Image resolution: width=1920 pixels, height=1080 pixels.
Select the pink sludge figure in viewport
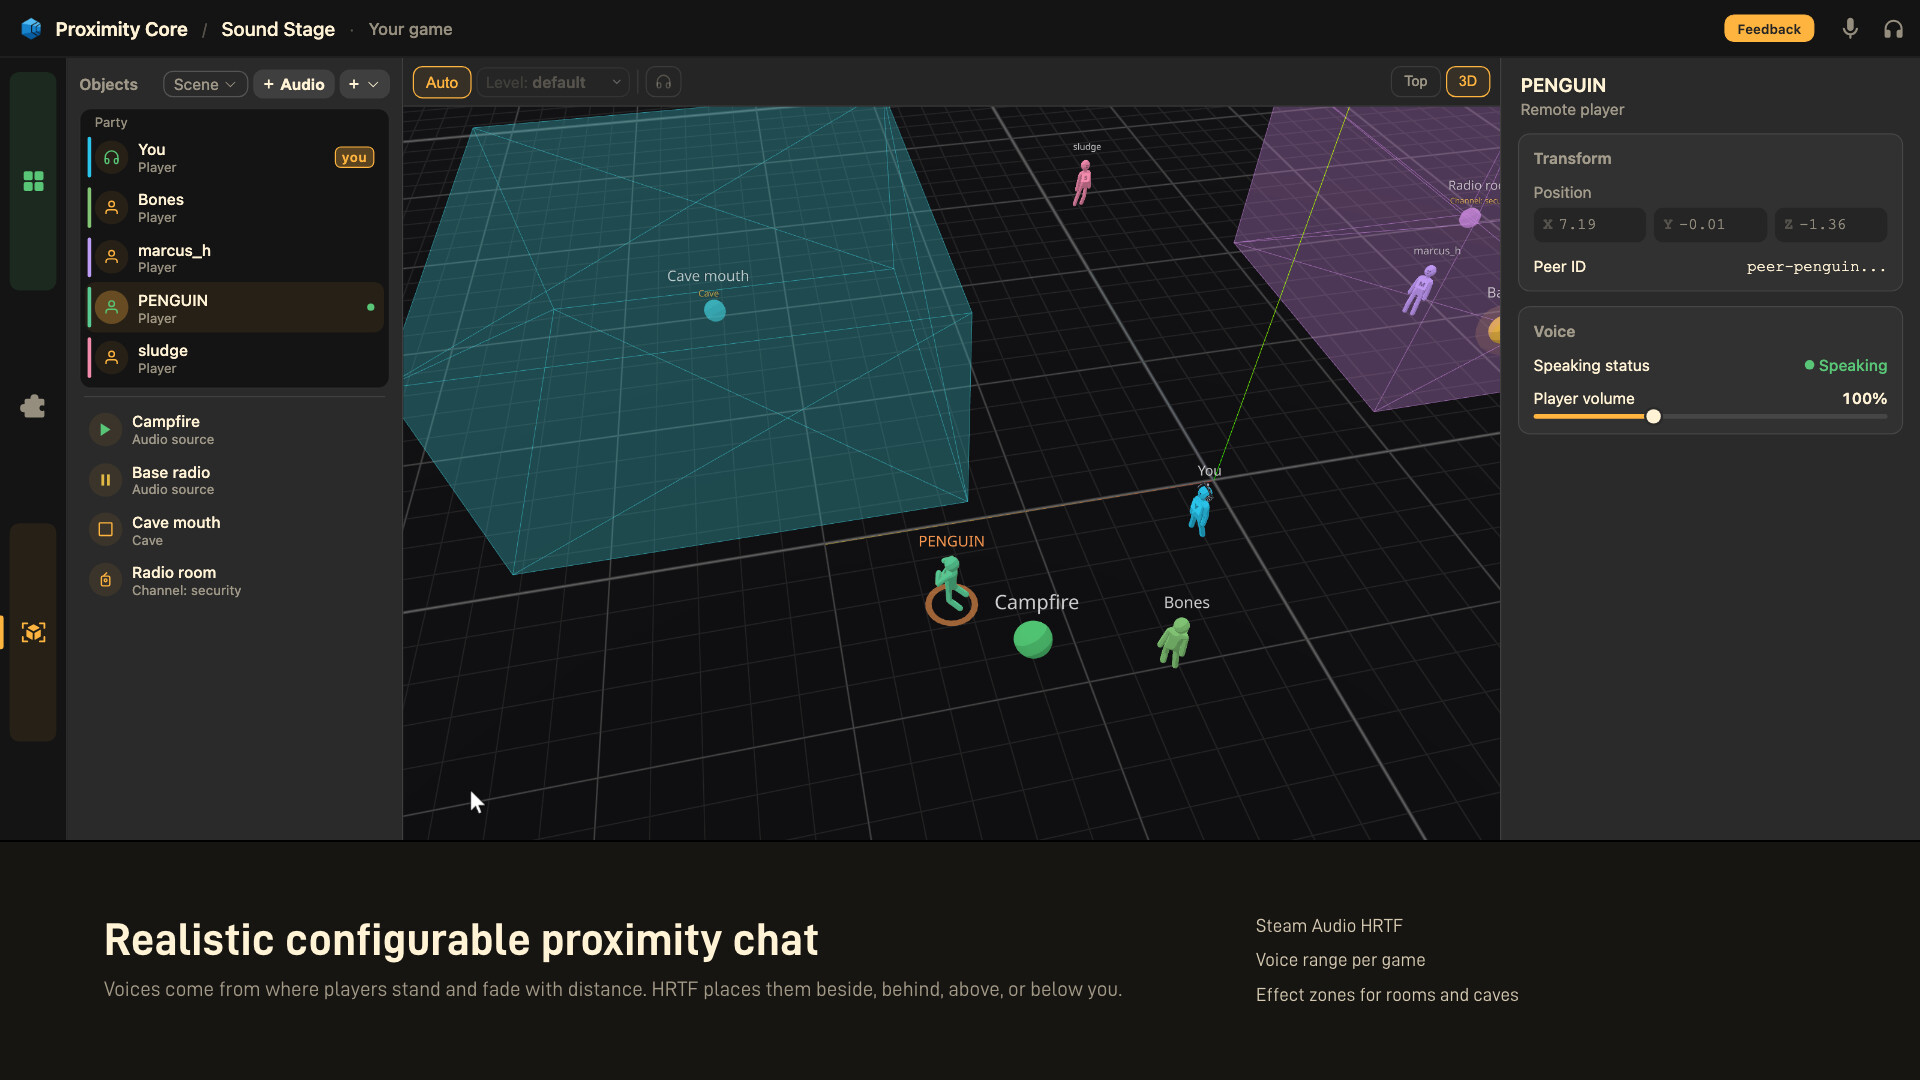click(x=1083, y=182)
